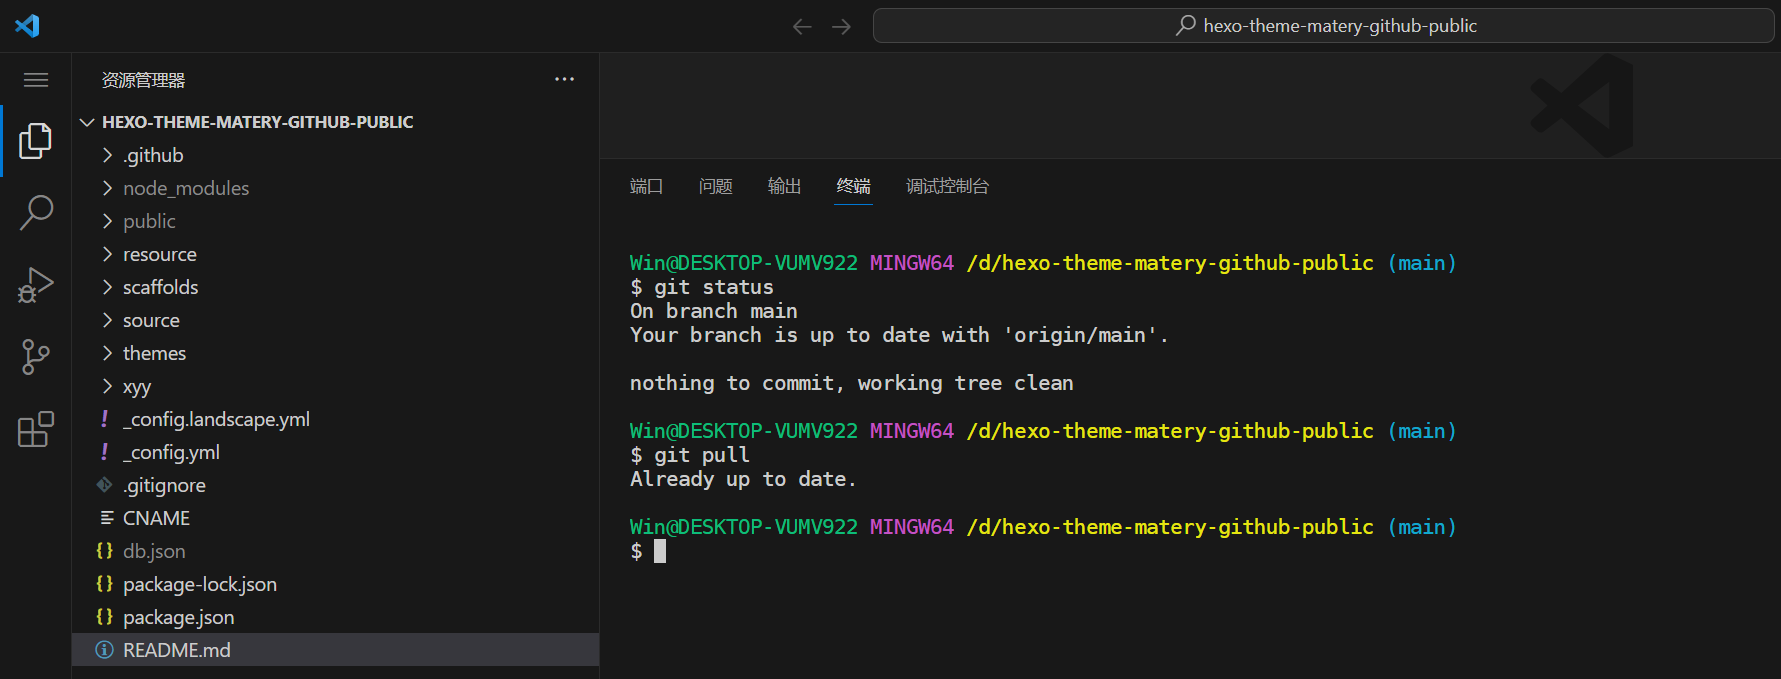This screenshot has width=1781, height=679.
Task: Expand the themes folder
Action: pyautogui.click(x=107, y=353)
